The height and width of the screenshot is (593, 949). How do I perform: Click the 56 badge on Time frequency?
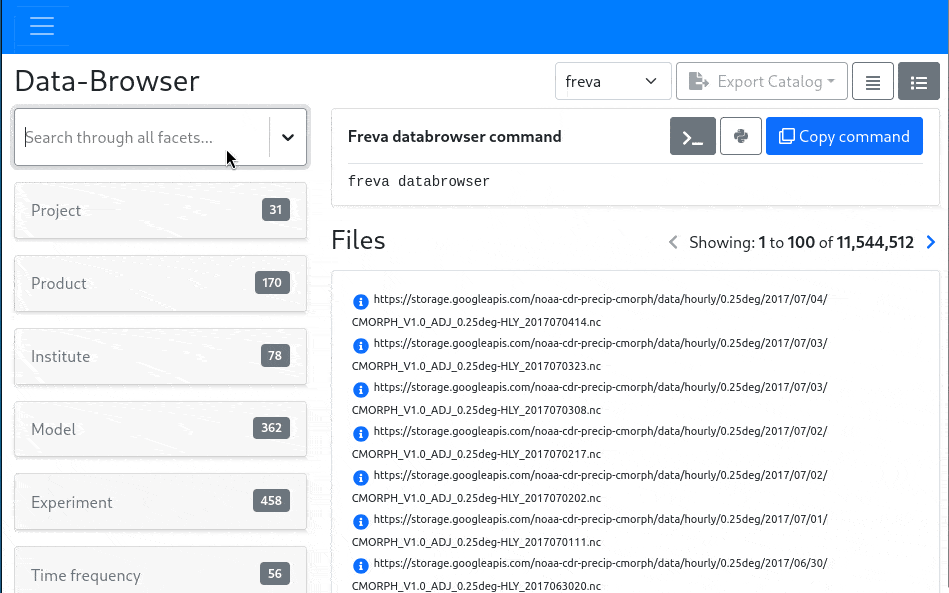pos(275,574)
